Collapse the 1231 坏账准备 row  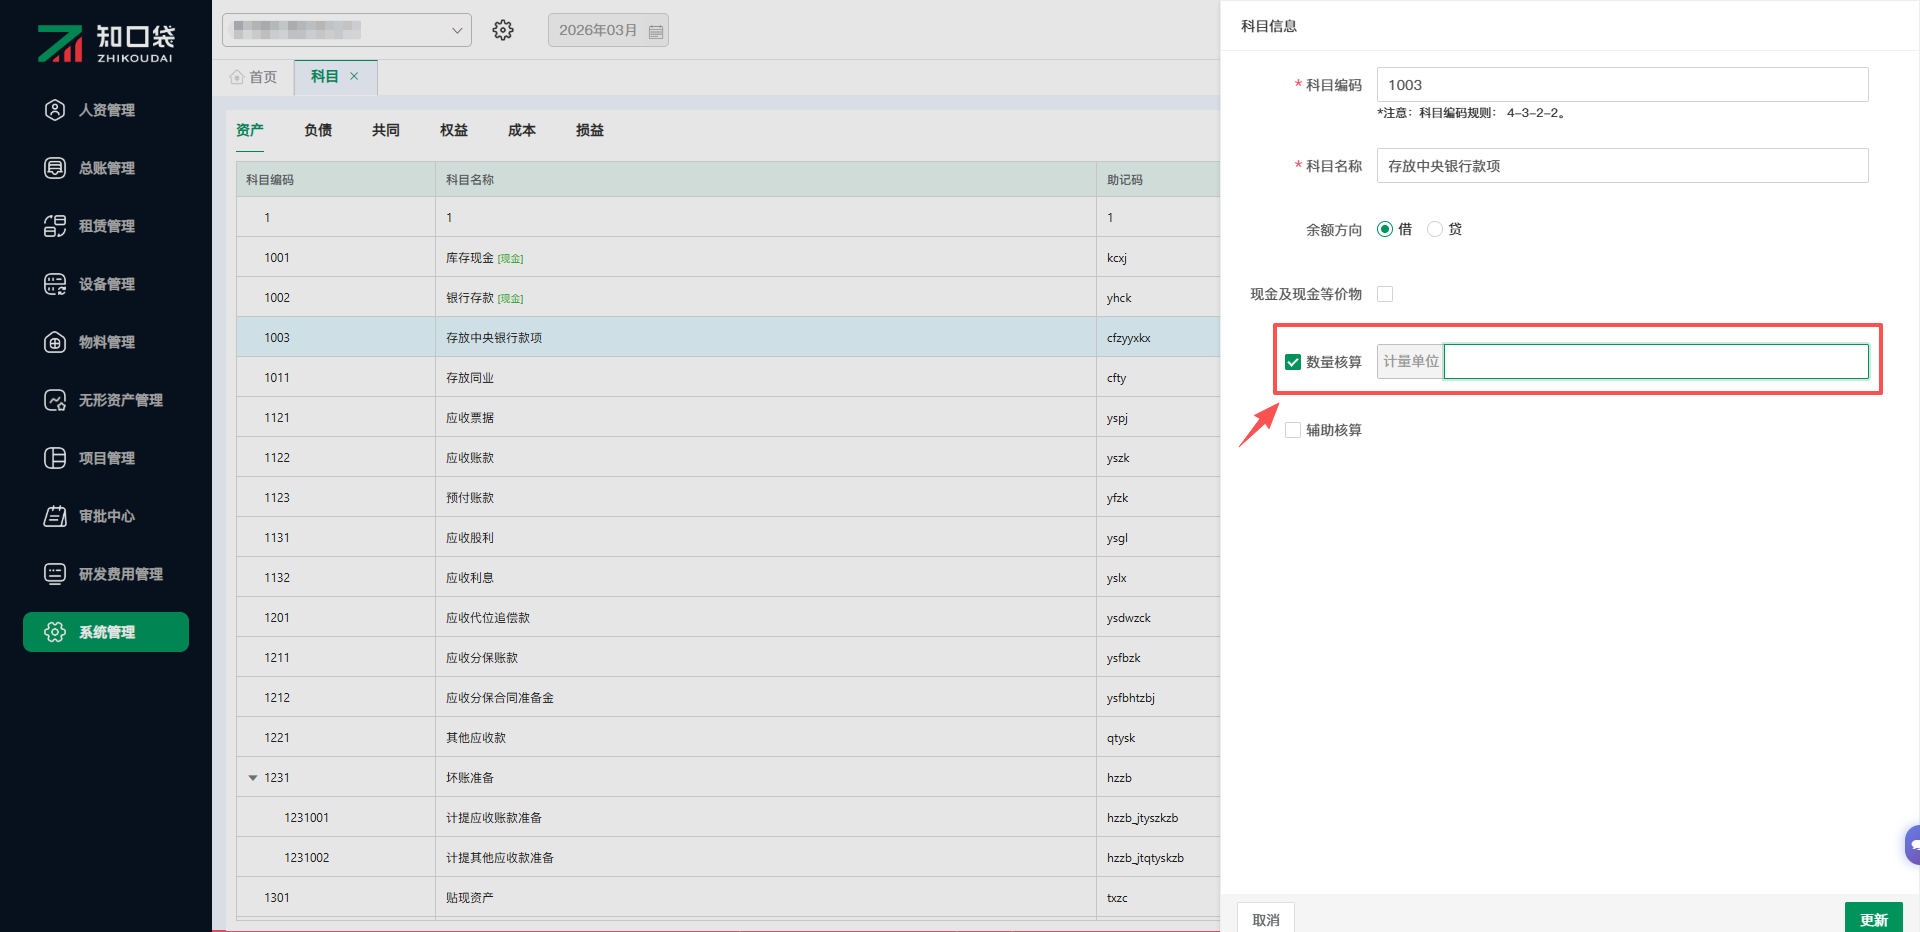[253, 778]
